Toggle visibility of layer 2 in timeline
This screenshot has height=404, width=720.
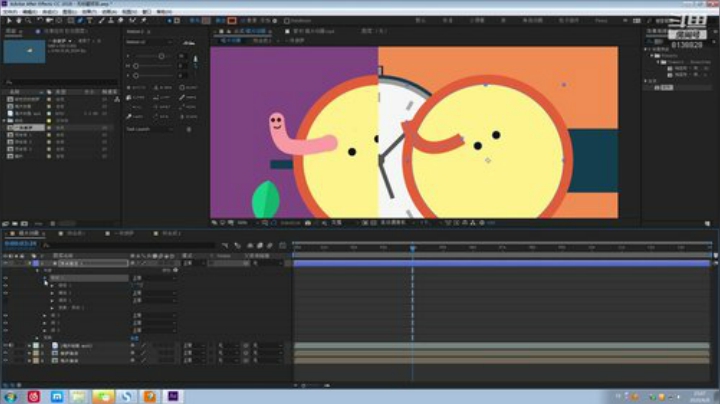click(x=5, y=346)
